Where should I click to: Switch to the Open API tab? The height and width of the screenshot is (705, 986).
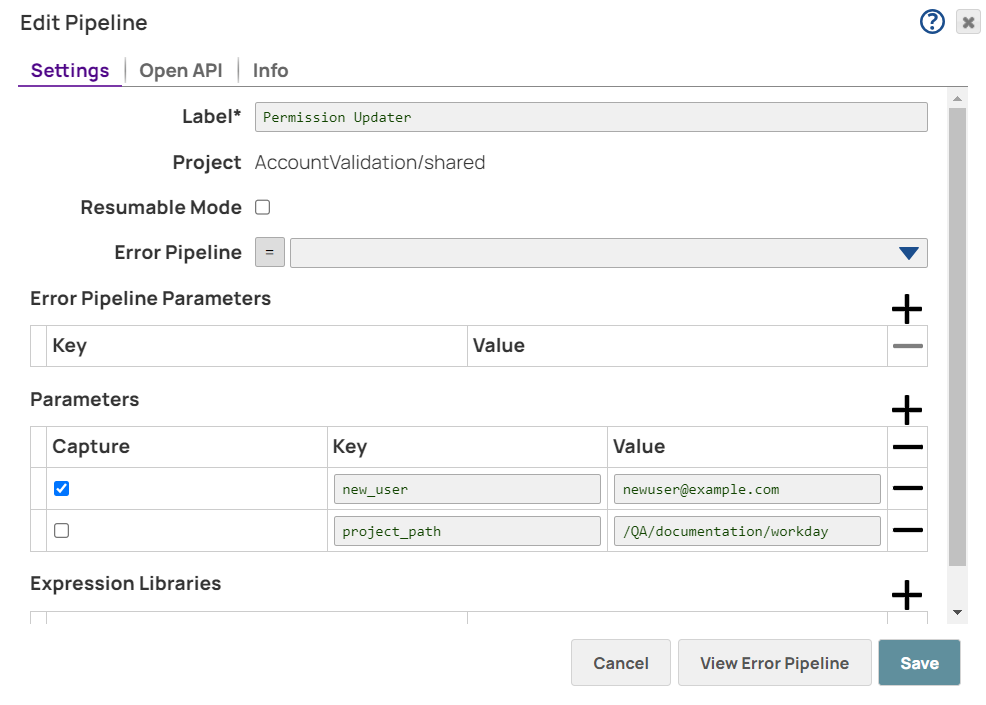180,71
